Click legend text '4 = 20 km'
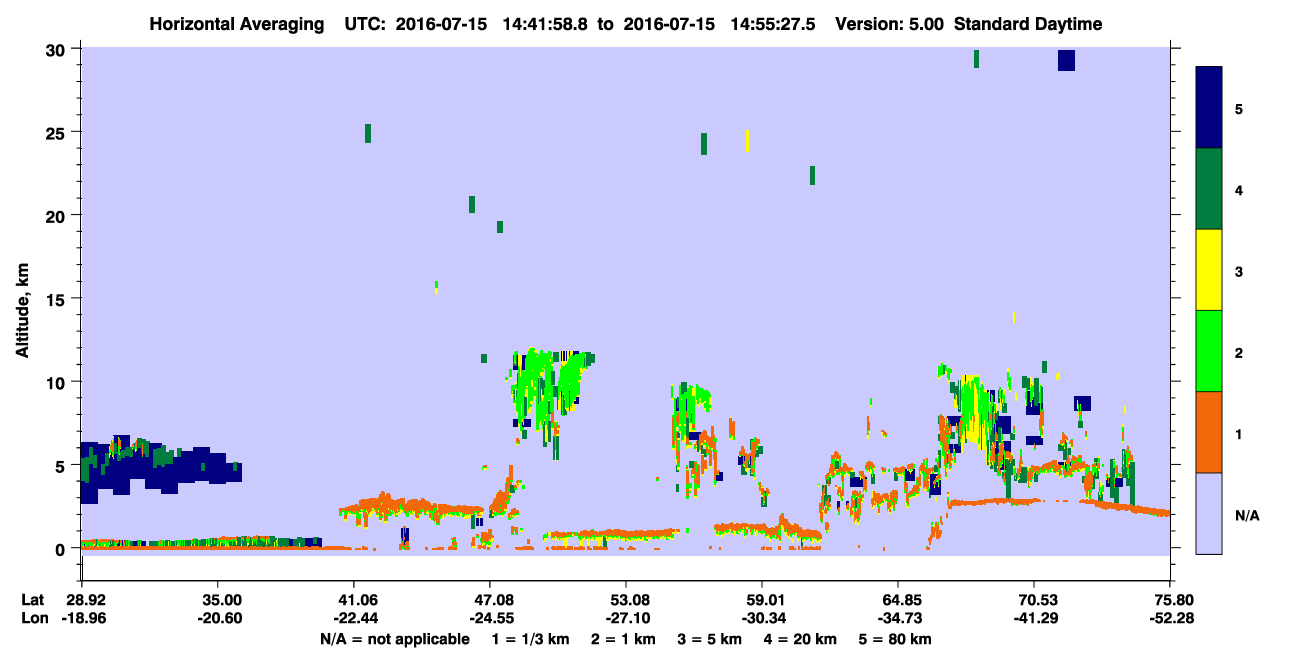This screenshot has height=667, width=1300. [800, 639]
